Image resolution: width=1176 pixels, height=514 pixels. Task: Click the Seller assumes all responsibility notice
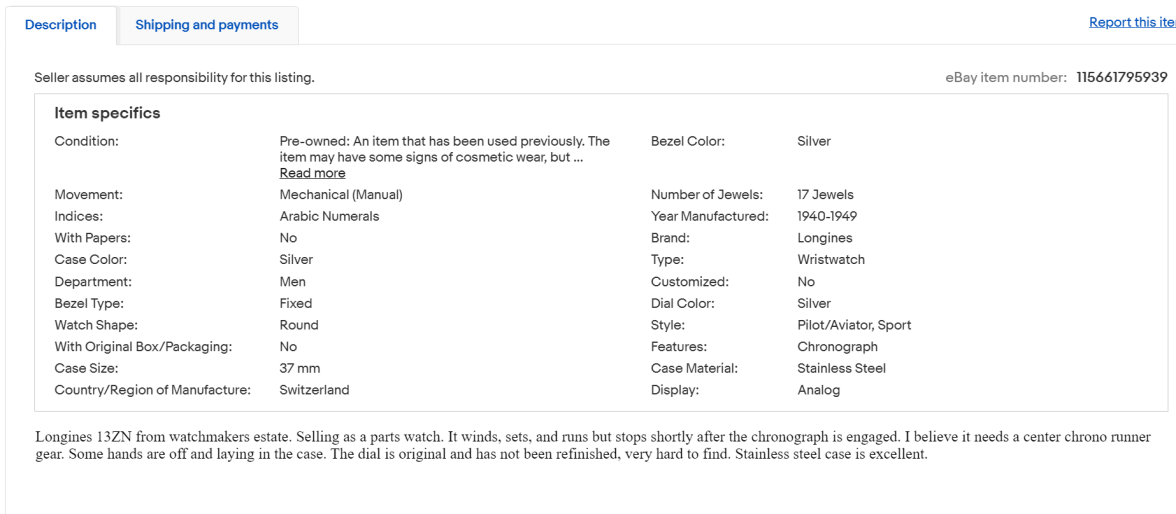174,77
